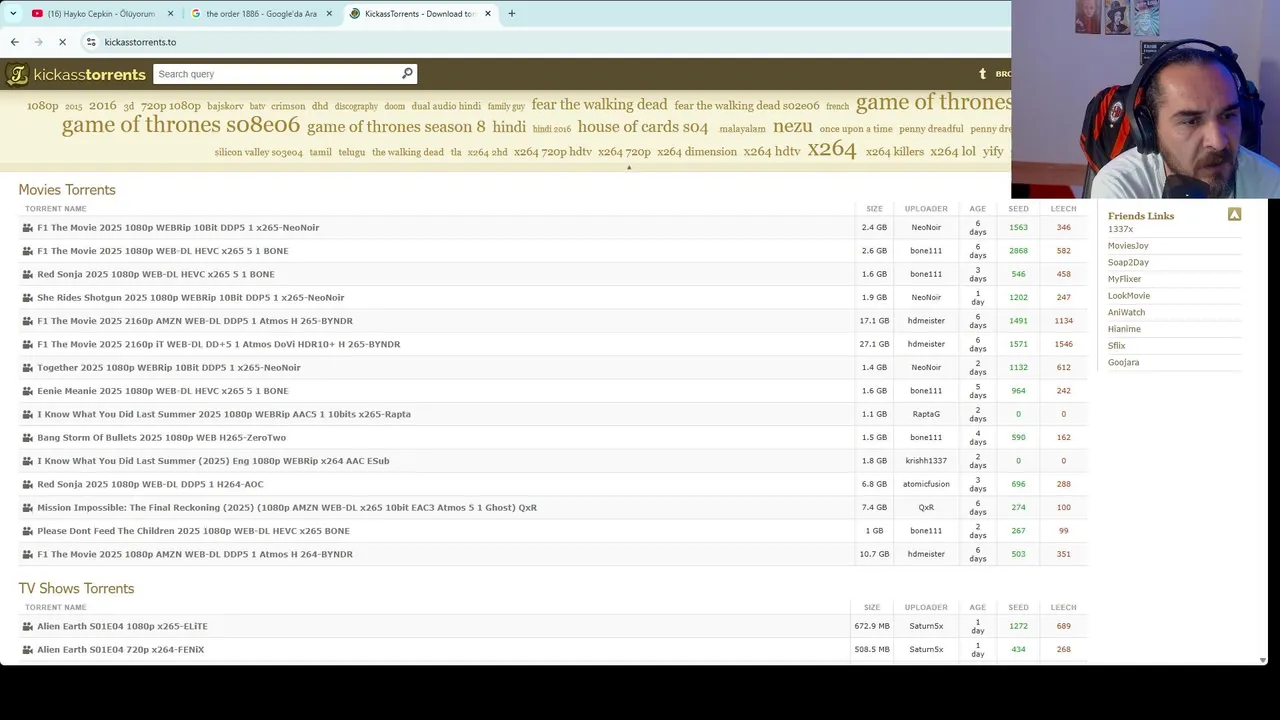
Task: Click uploader atomicfusion
Action: (x=926, y=484)
